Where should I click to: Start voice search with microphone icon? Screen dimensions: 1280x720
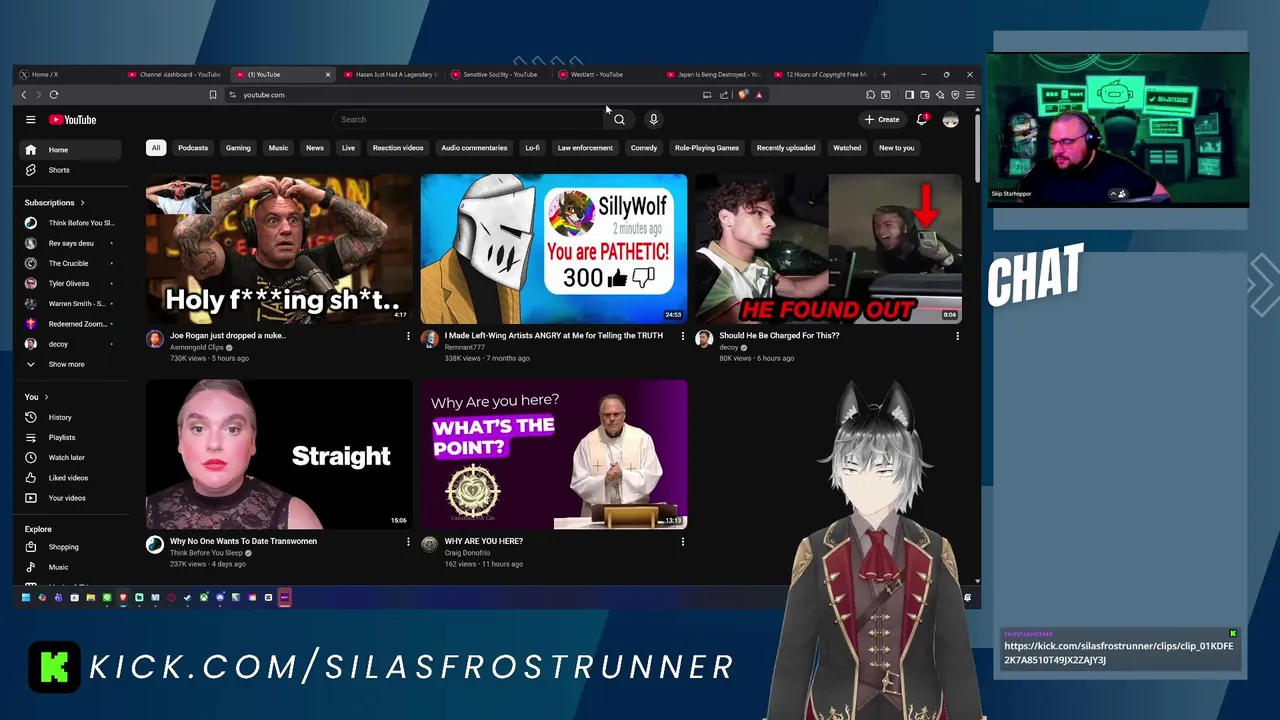pos(653,119)
